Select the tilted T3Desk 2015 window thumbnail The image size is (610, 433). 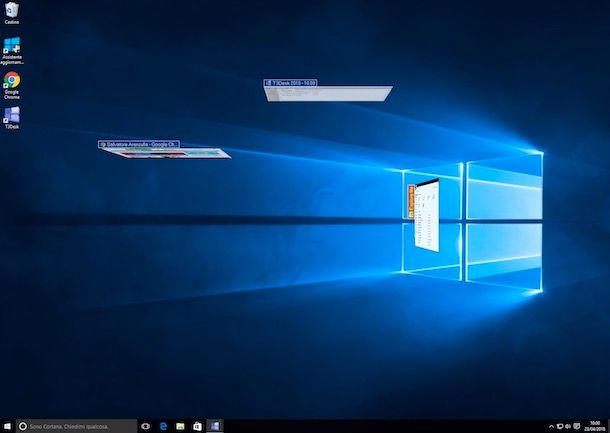(x=329, y=94)
